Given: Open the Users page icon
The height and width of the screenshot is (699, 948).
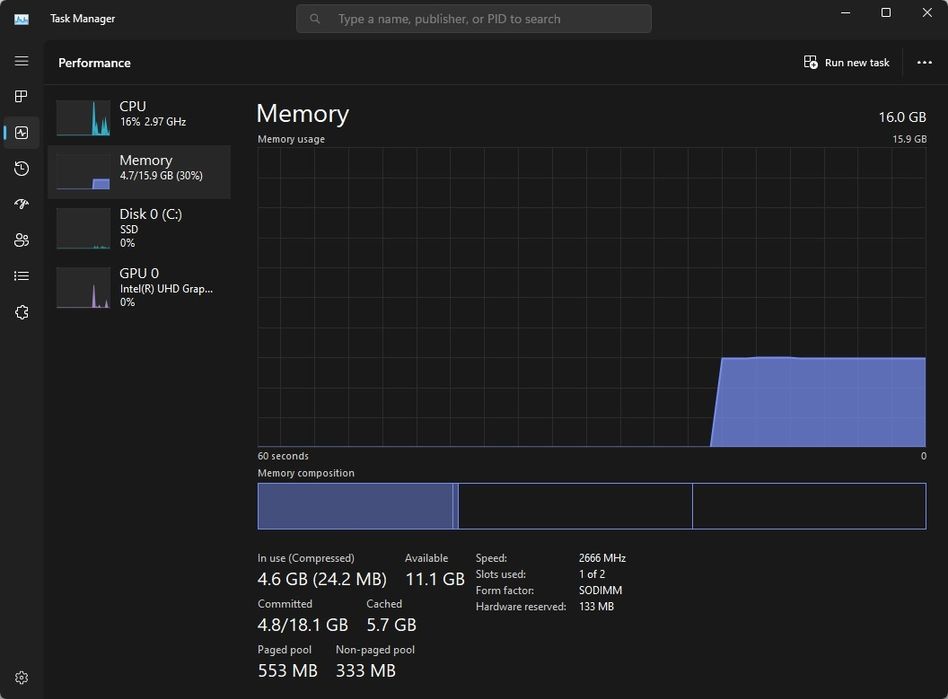Looking at the screenshot, I should point(21,240).
